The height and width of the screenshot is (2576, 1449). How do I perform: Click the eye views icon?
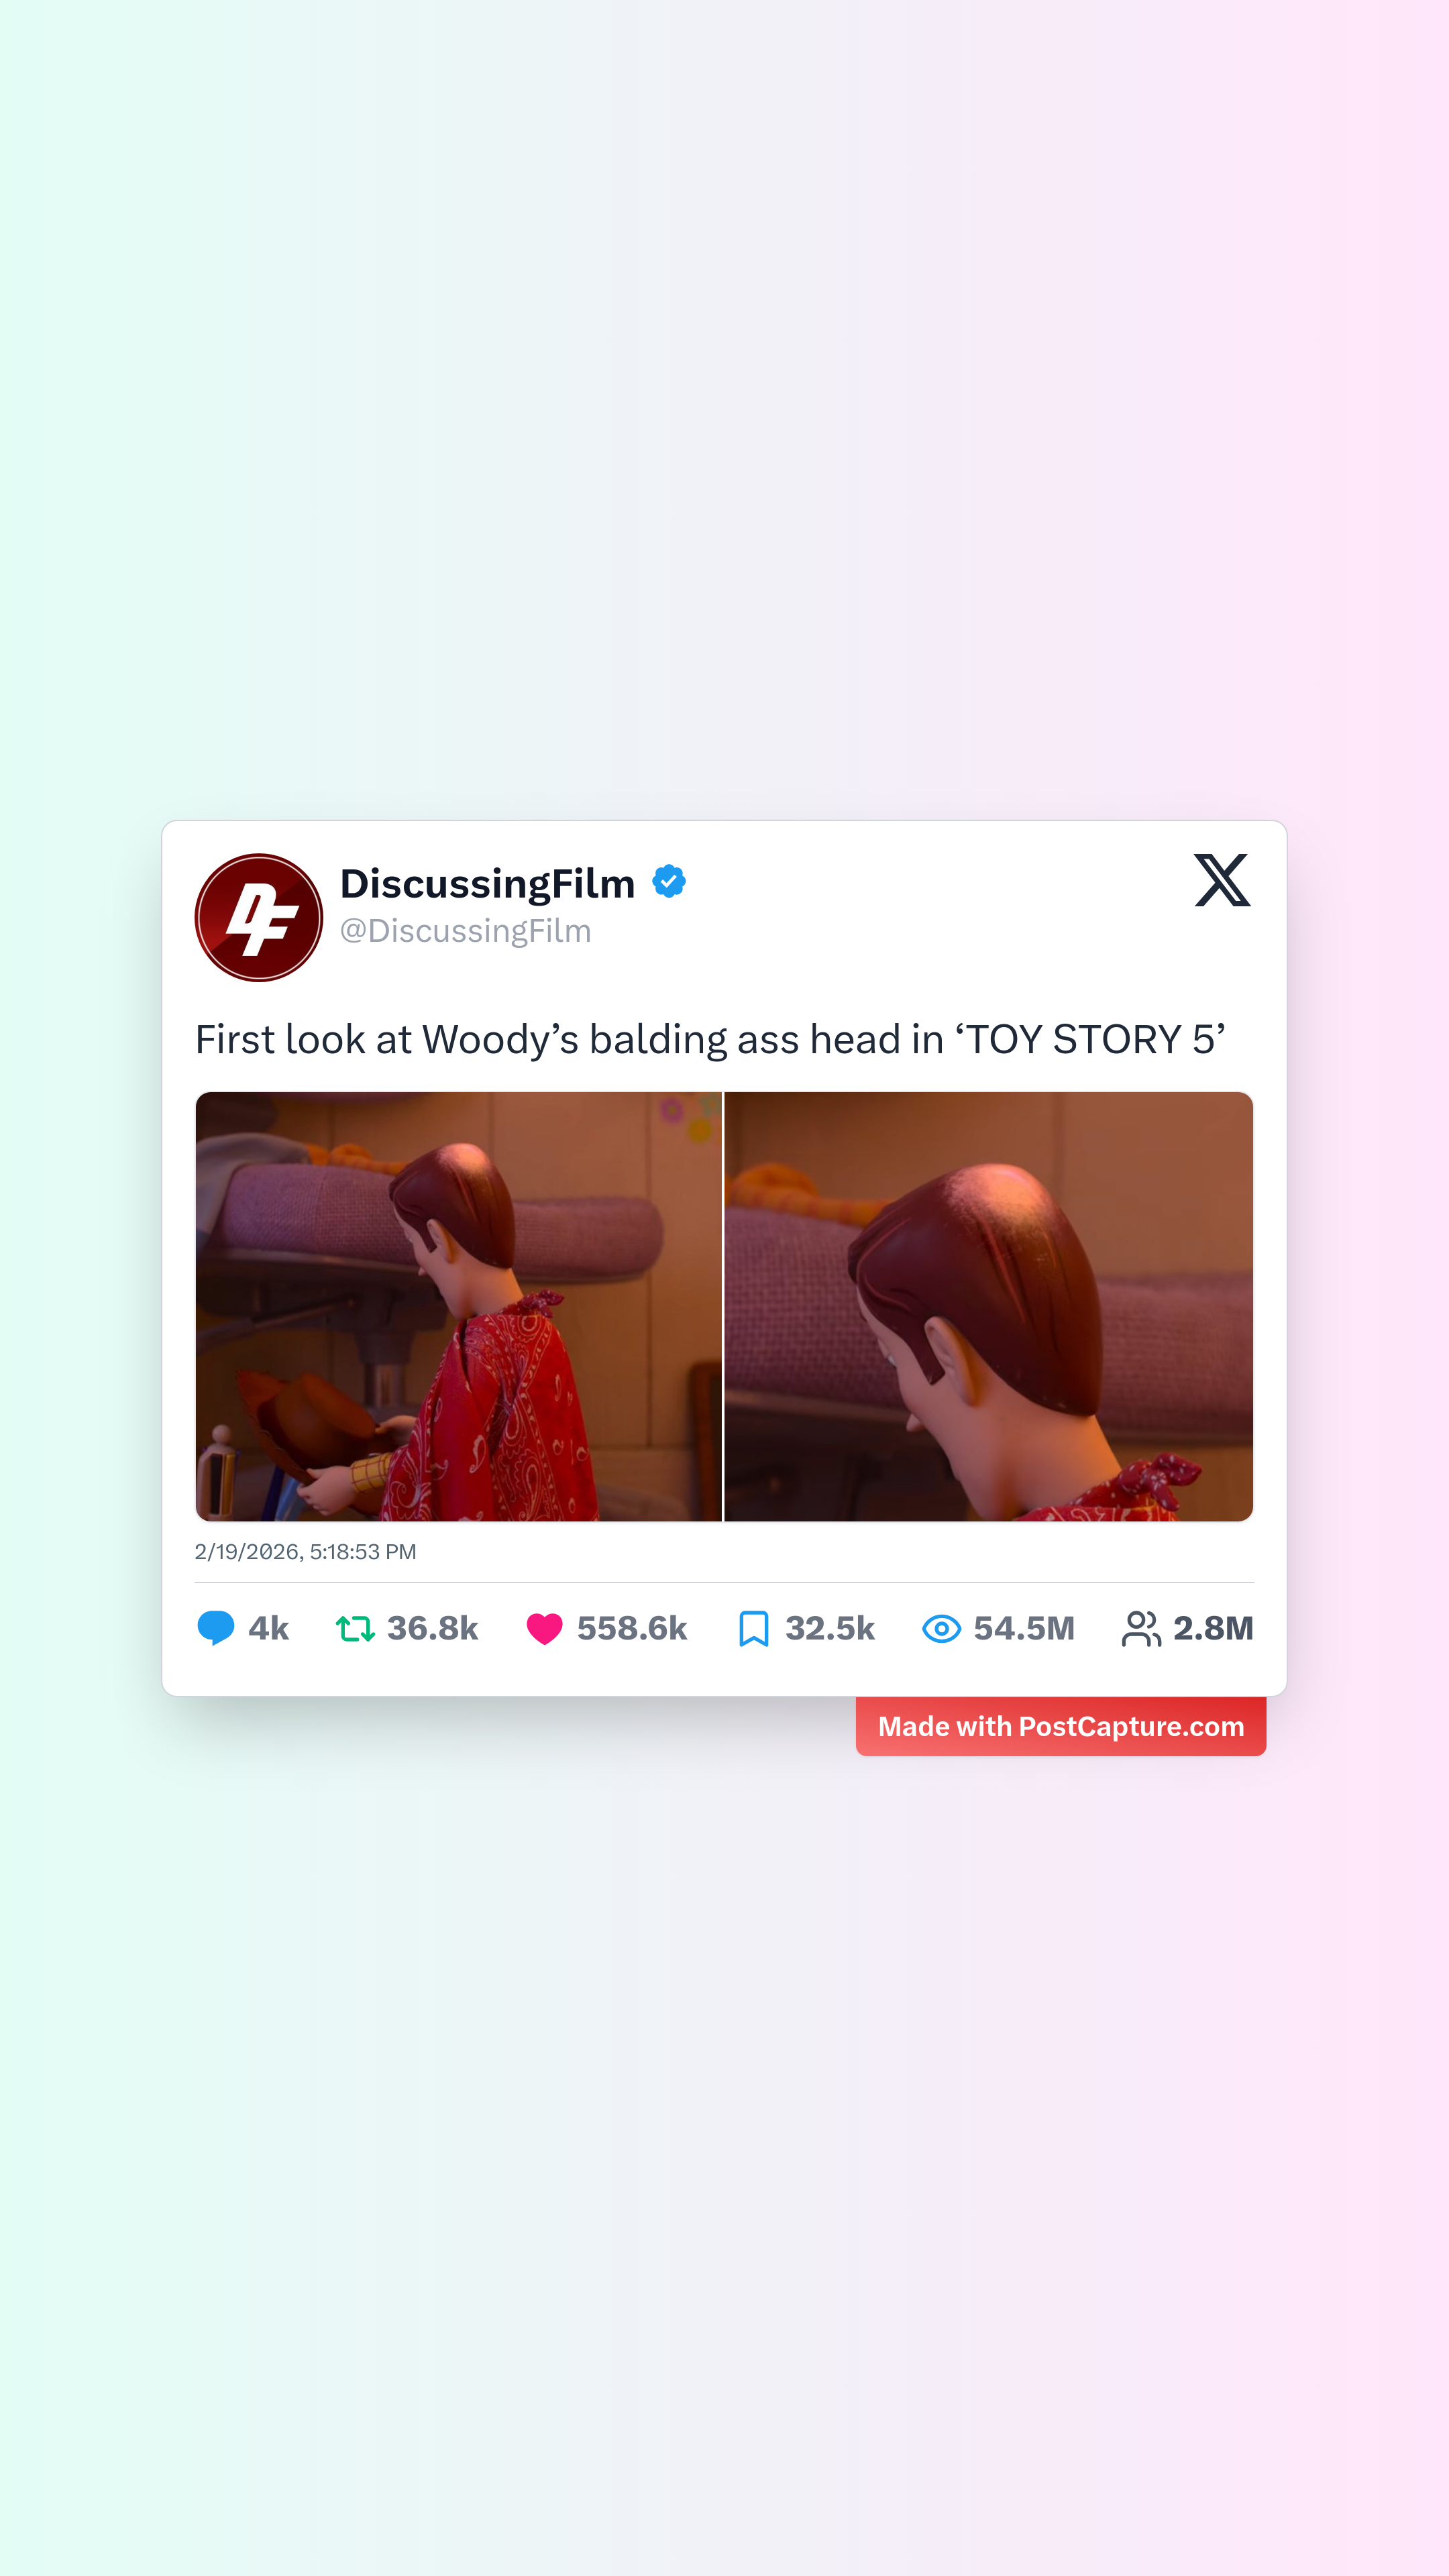941,1629
